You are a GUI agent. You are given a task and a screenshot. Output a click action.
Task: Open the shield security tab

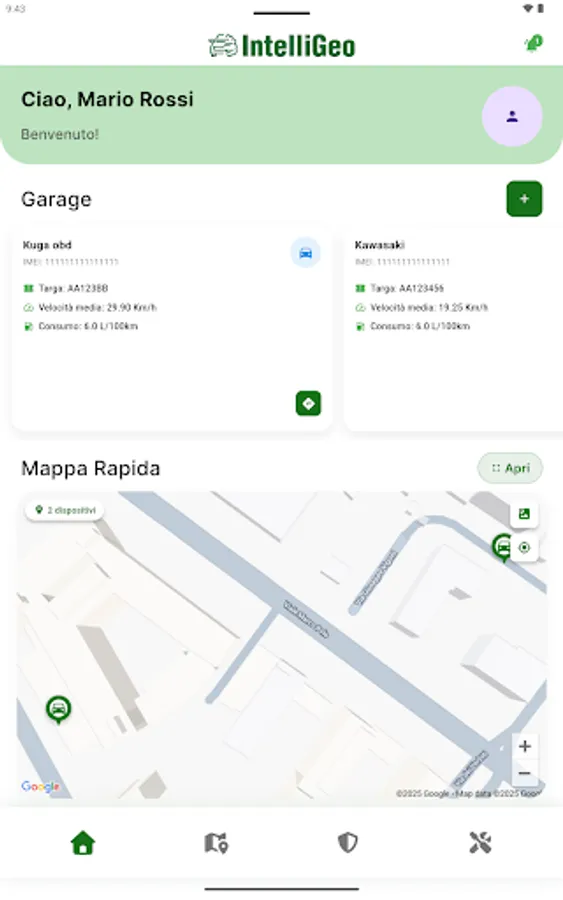pyautogui.click(x=348, y=843)
